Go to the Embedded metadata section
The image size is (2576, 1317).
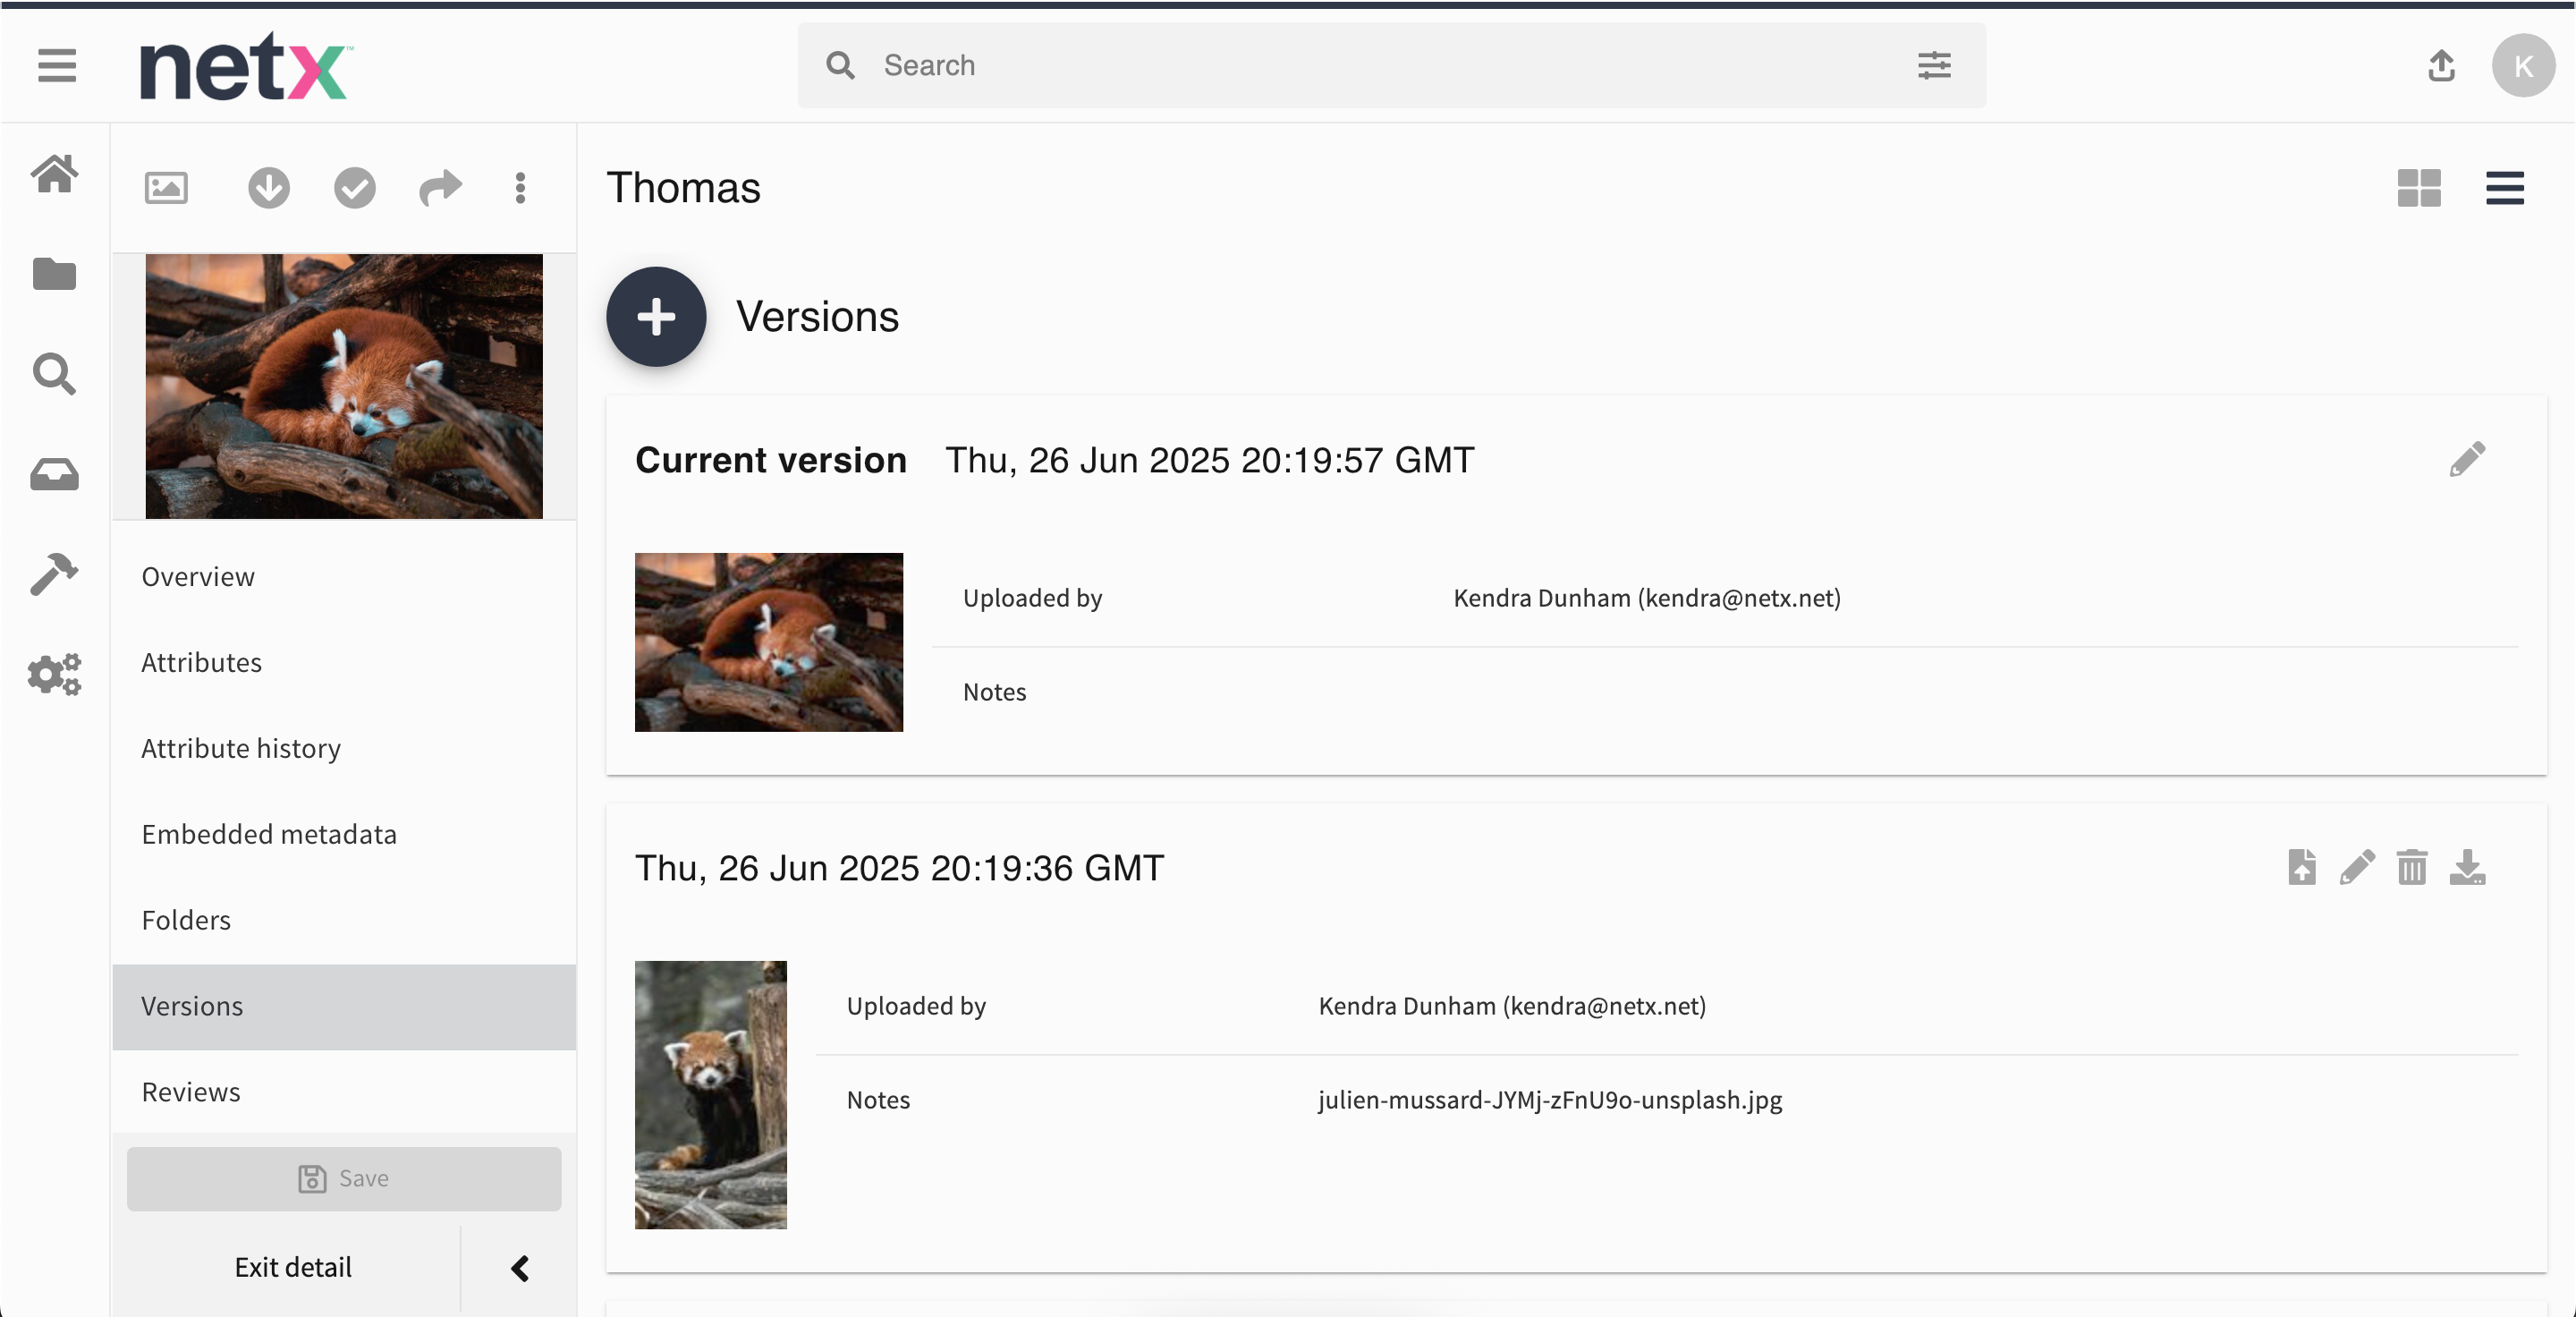click(269, 834)
